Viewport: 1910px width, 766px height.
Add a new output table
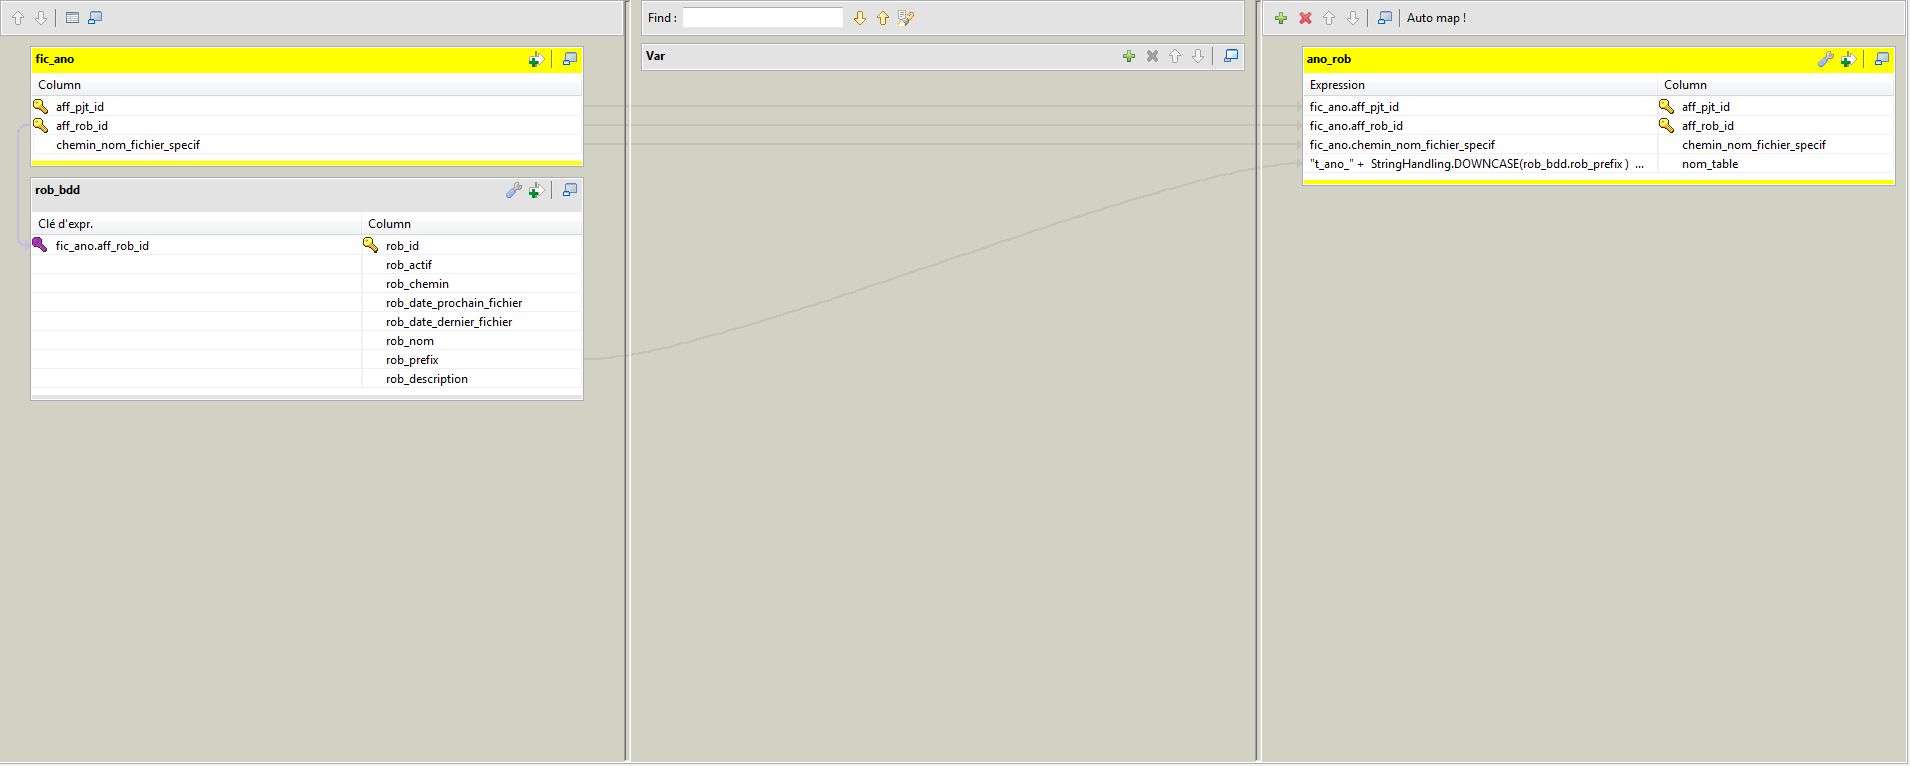click(1281, 18)
